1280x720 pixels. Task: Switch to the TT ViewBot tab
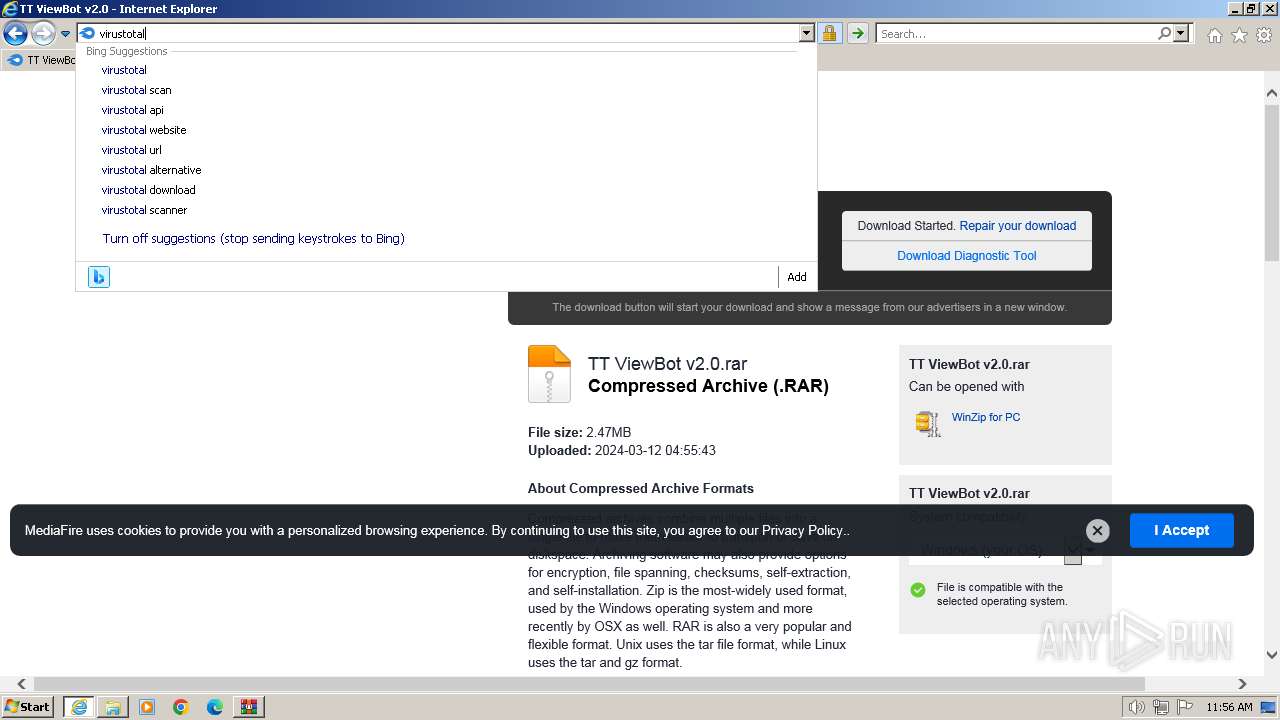click(40, 60)
